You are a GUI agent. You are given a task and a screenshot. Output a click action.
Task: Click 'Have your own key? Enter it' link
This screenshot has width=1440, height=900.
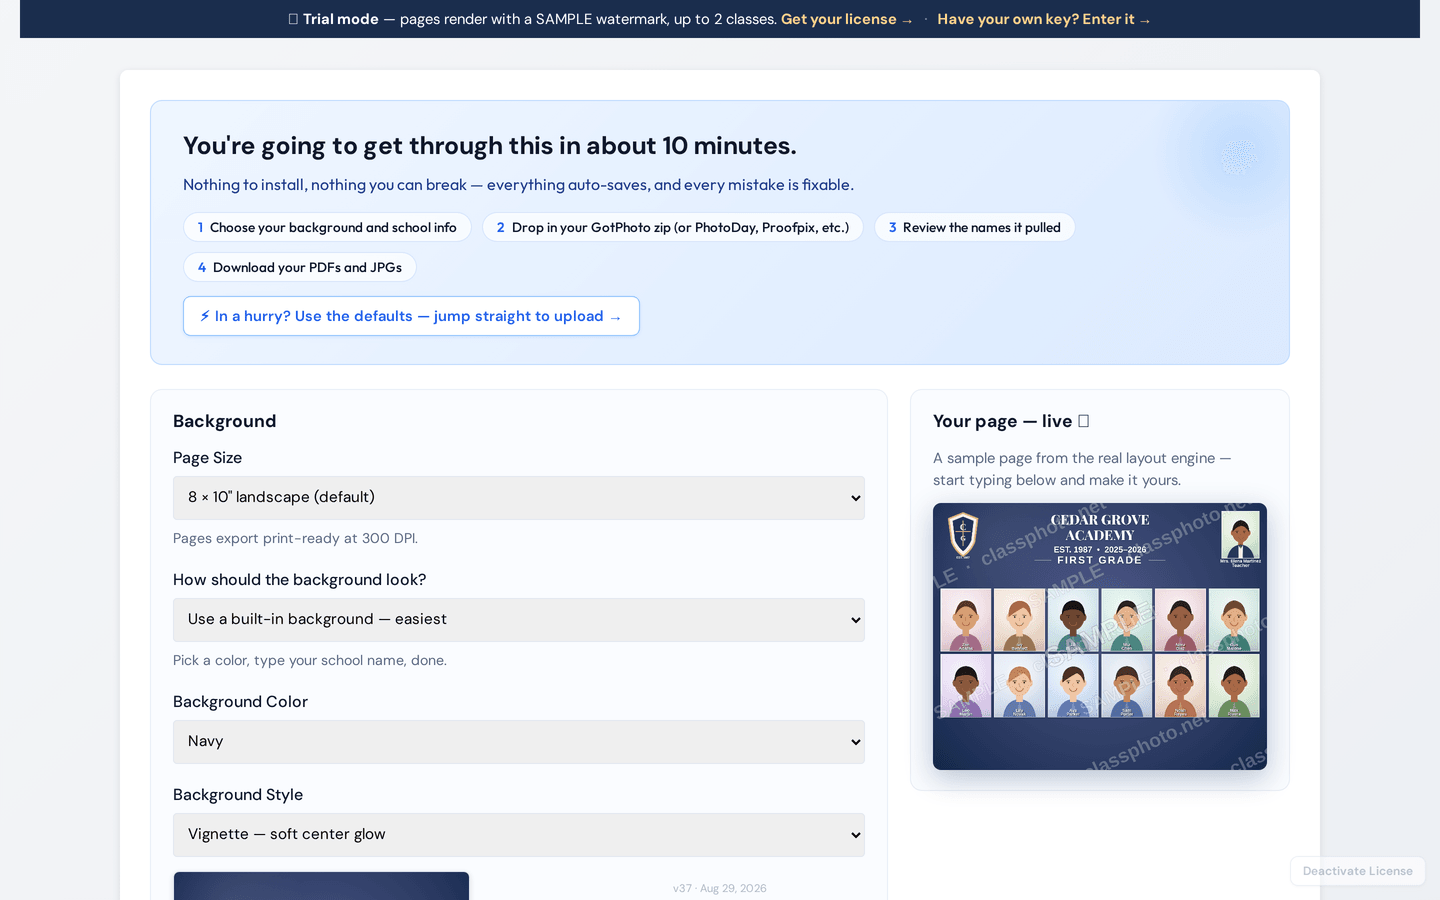(x=1043, y=19)
